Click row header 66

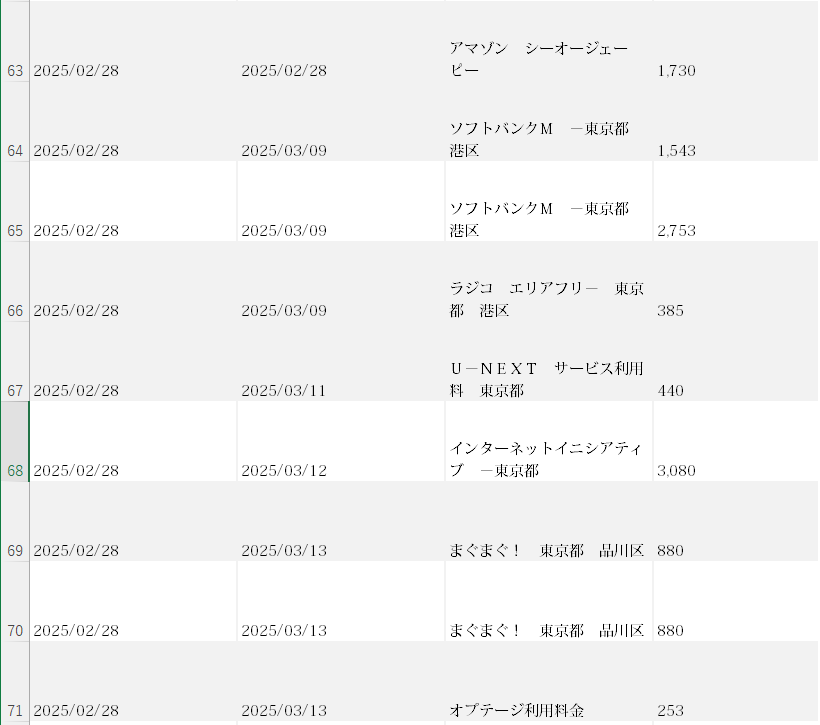click(15, 311)
